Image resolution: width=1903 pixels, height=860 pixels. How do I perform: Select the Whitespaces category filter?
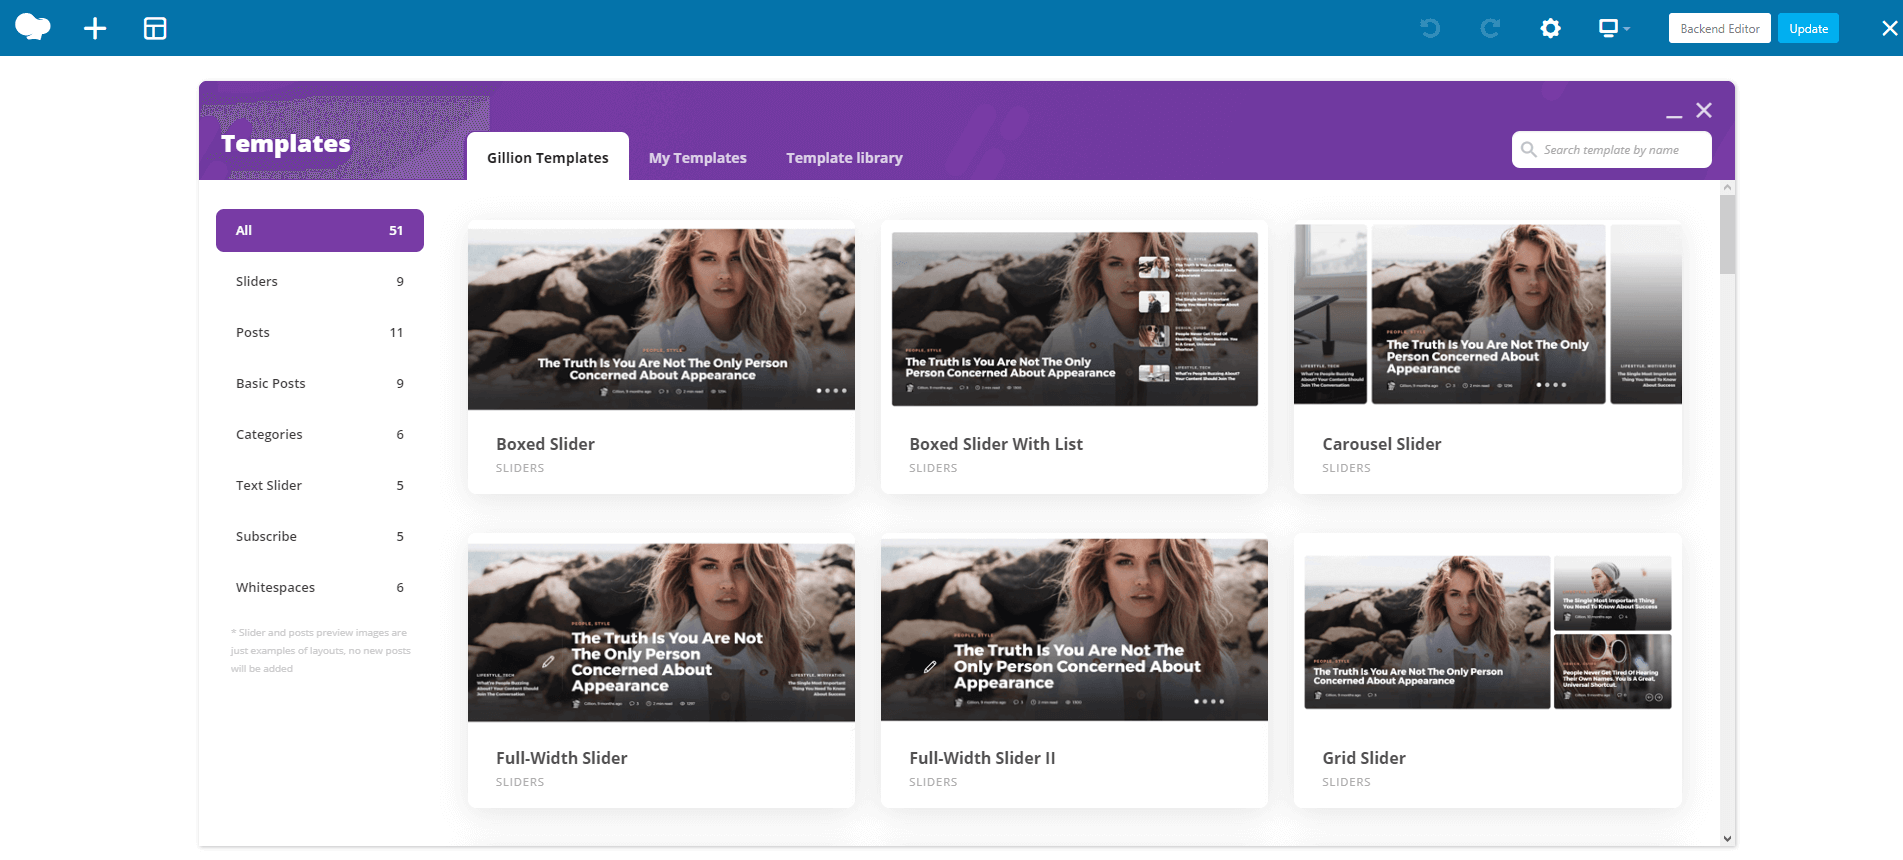(x=320, y=587)
